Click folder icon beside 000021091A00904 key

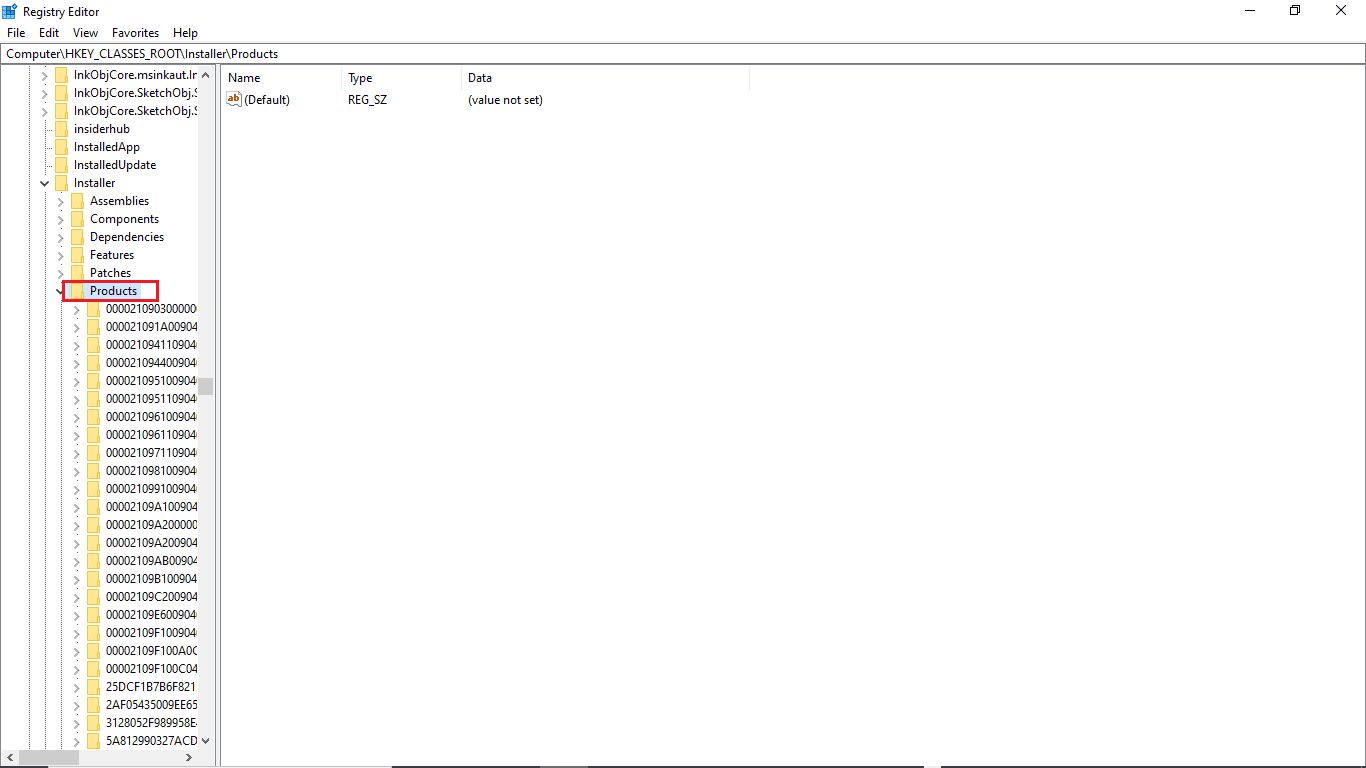coord(94,327)
